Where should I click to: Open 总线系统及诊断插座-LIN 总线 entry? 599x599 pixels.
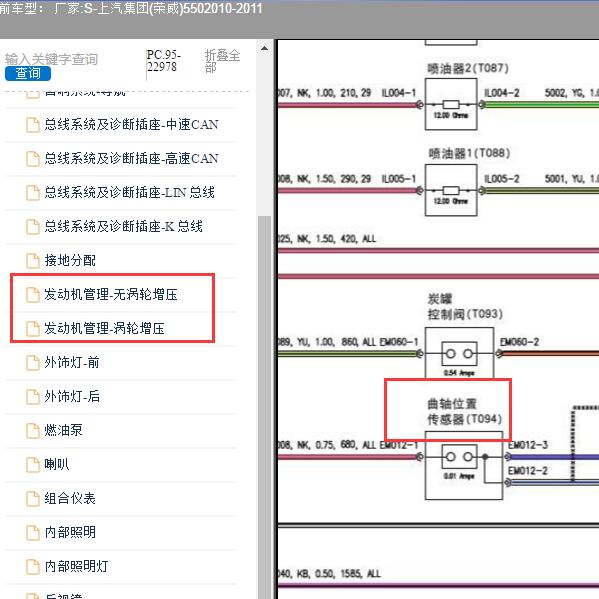tap(130, 193)
